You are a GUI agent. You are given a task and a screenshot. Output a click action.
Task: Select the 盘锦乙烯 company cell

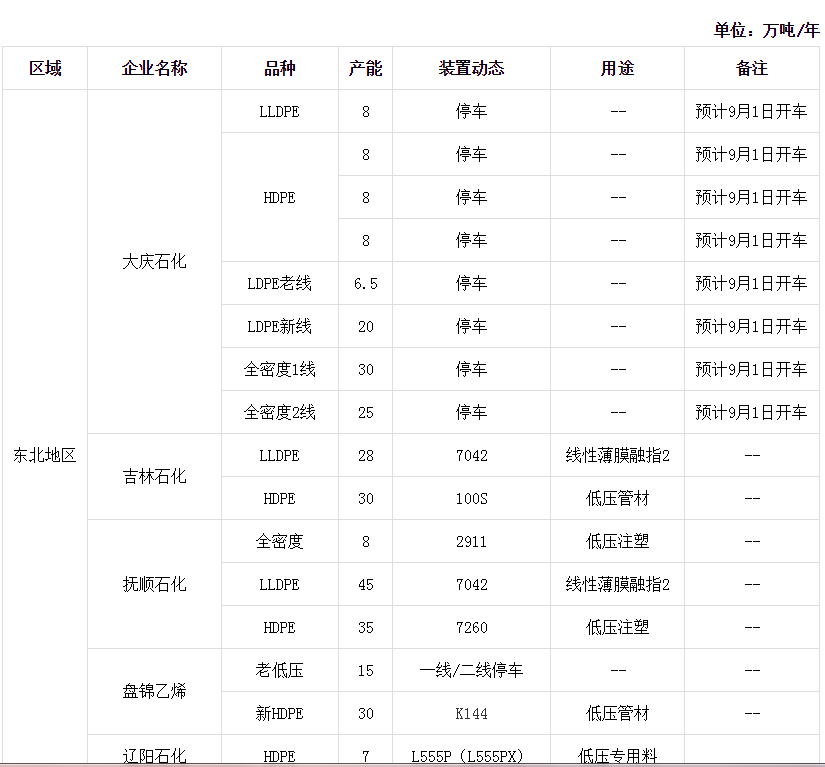[x=154, y=691]
